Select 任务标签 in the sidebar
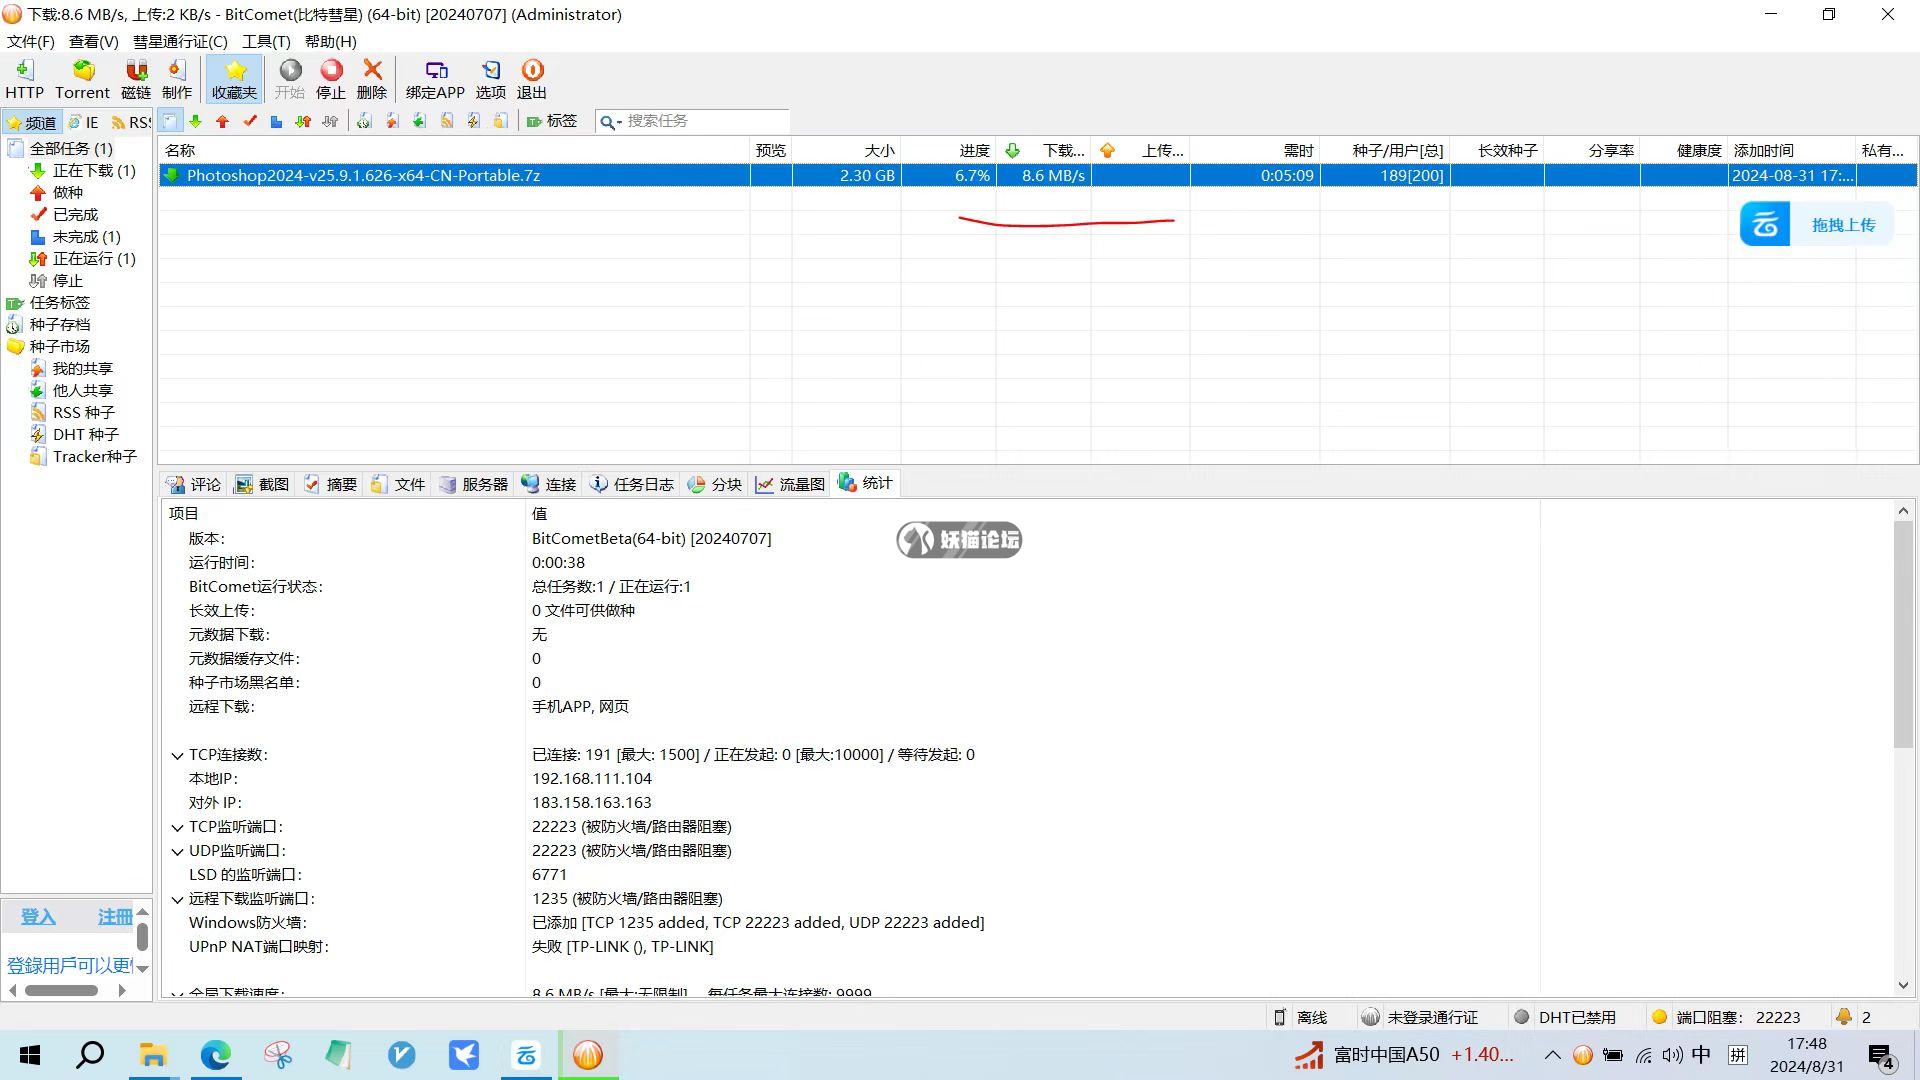 point(49,302)
